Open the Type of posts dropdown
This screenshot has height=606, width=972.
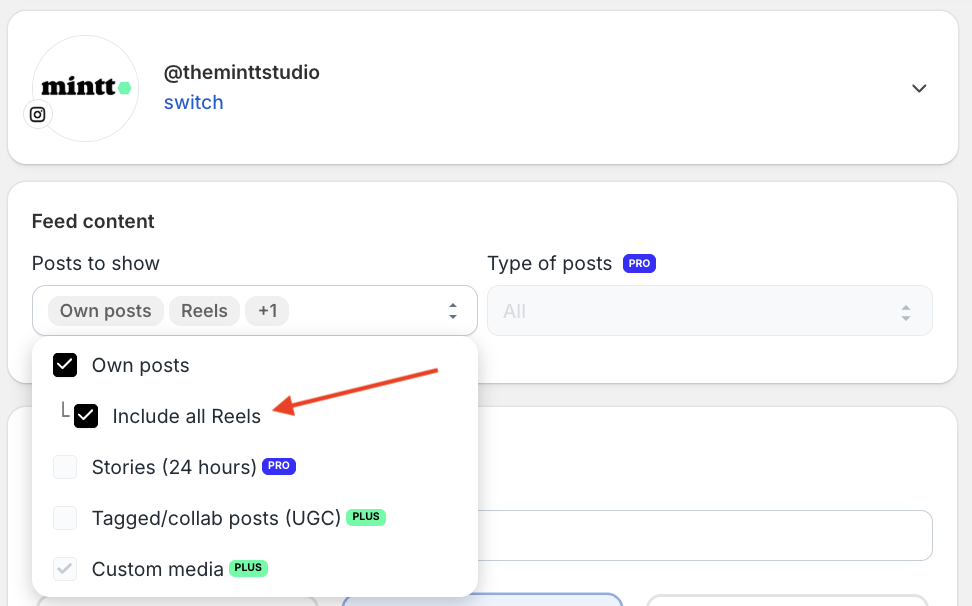pyautogui.click(x=710, y=311)
